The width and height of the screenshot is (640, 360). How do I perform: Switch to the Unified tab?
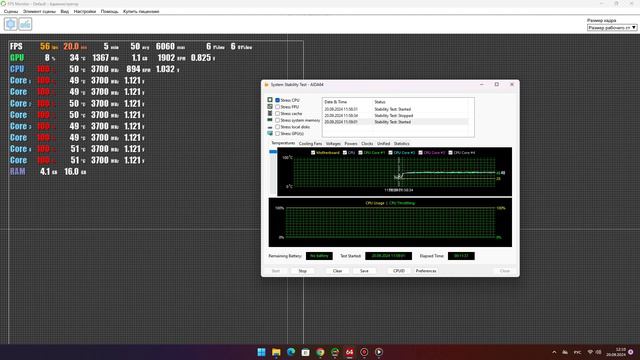click(384, 144)
